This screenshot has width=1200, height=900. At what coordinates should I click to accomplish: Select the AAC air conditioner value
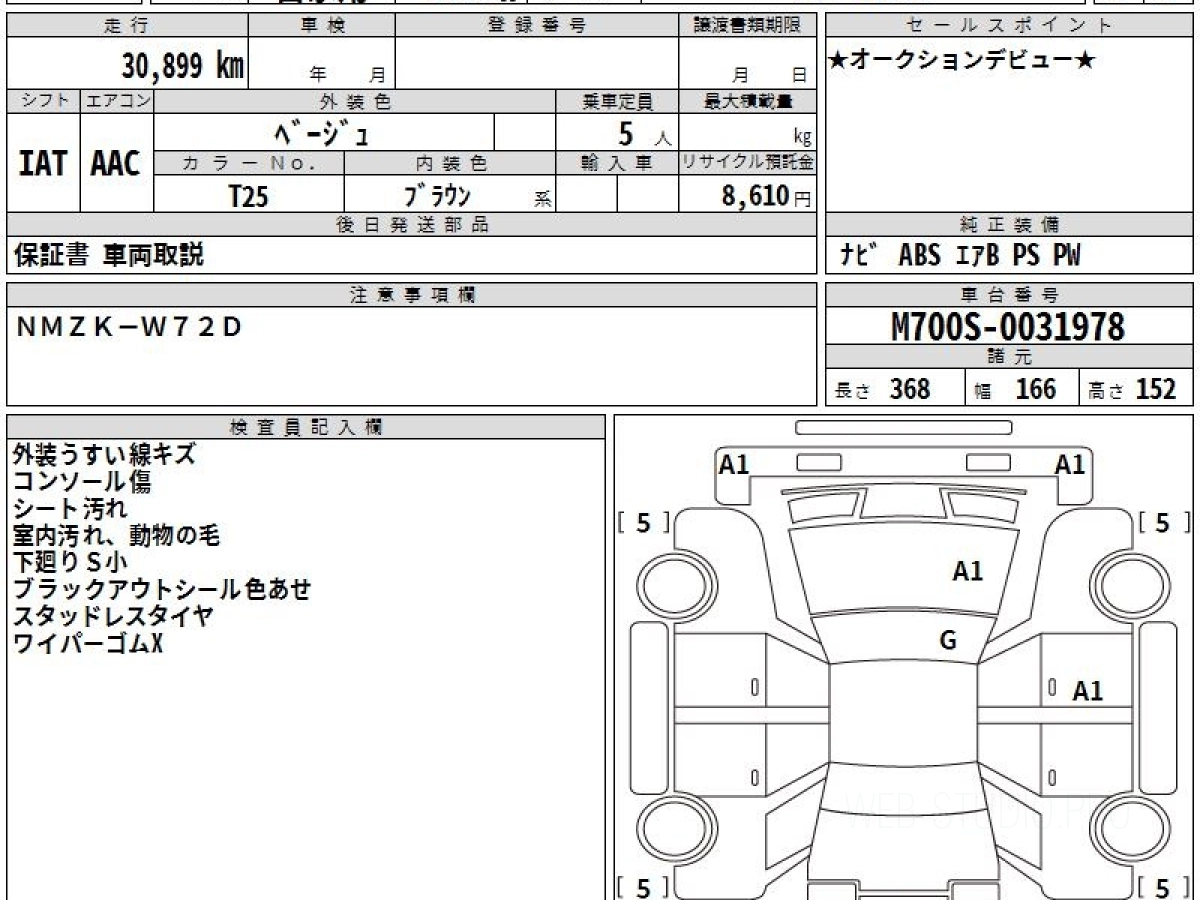pos(116,164)
